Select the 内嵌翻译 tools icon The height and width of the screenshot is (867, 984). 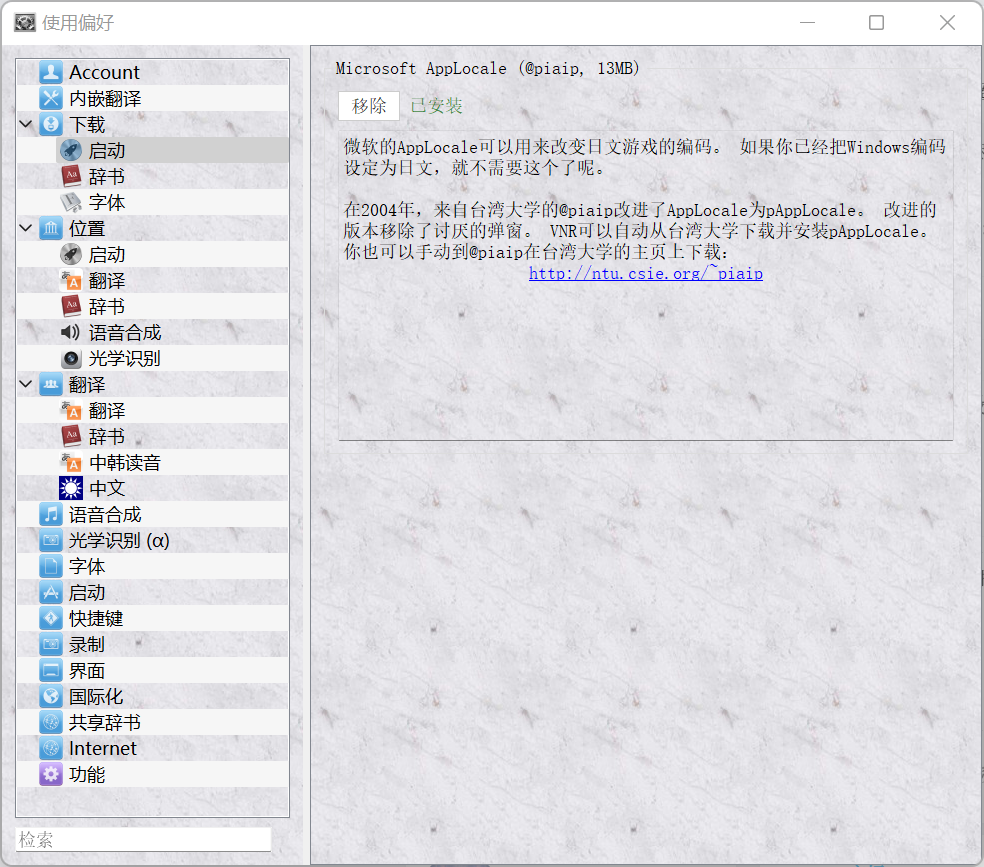coord(50,98)
